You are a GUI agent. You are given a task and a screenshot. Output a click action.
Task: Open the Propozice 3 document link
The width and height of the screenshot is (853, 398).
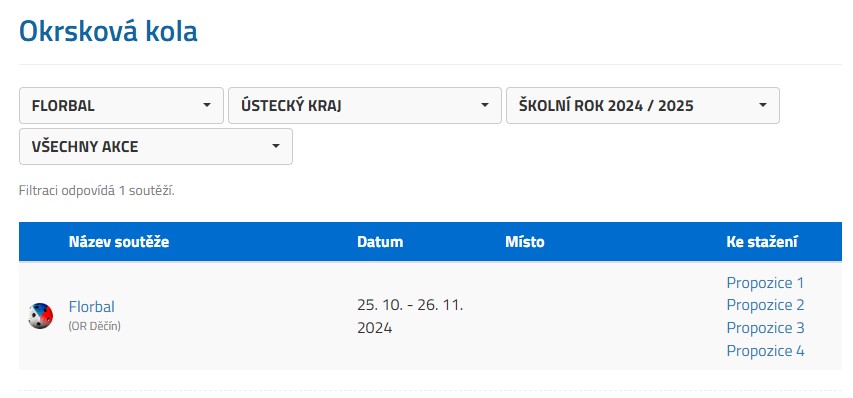point(765,328)
